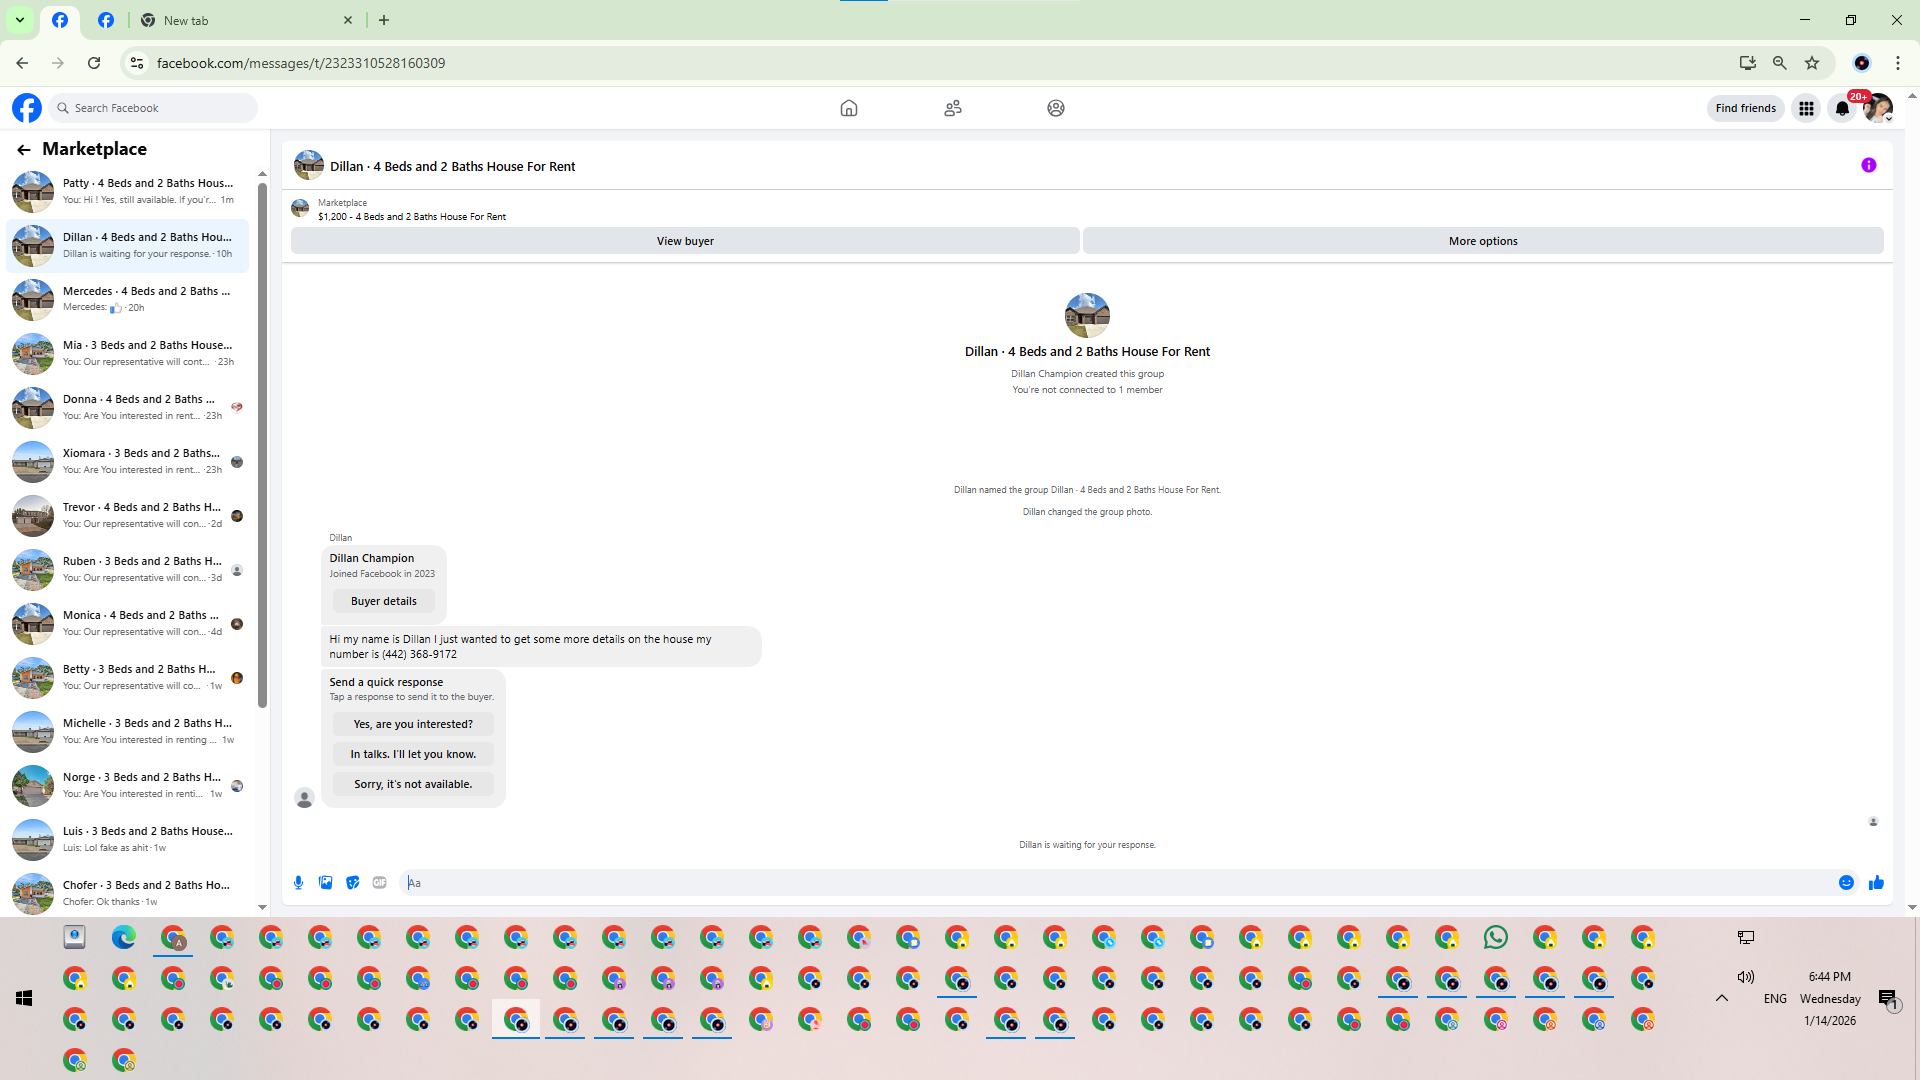Open the sticker picker icon
The width and height of the screenshot is (1920, 1080).
pos(352,882)
